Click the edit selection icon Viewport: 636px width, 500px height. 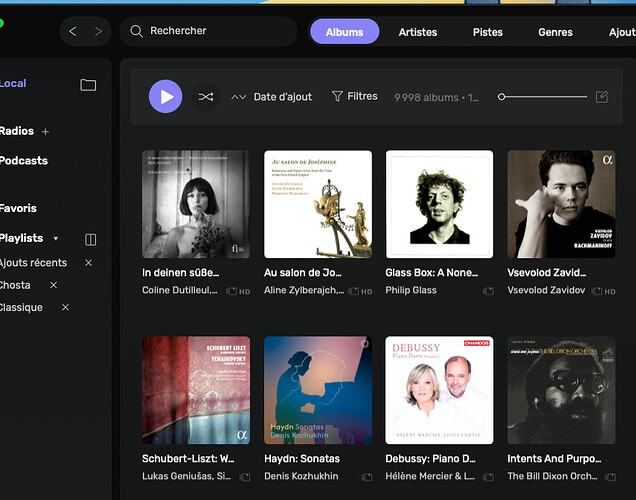tap(602, 97)
